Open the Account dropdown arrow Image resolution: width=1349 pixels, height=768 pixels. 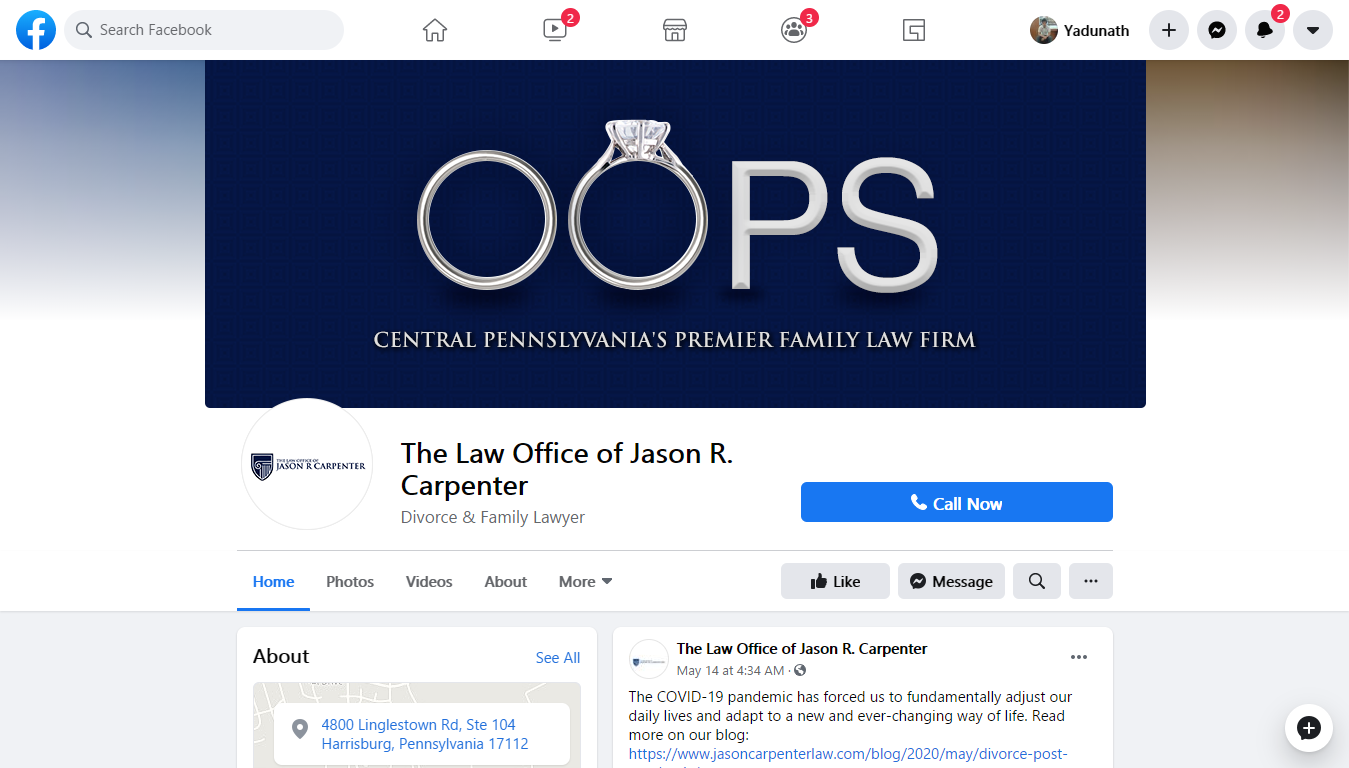(1313, 30)
